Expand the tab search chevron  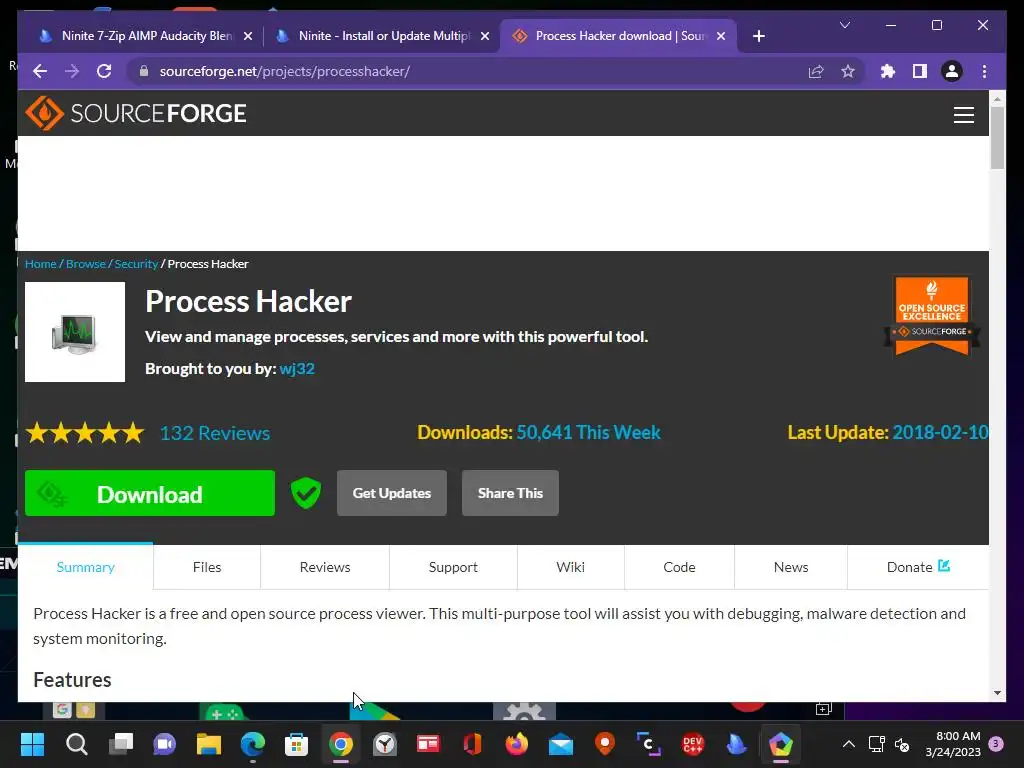pos(844,25)
